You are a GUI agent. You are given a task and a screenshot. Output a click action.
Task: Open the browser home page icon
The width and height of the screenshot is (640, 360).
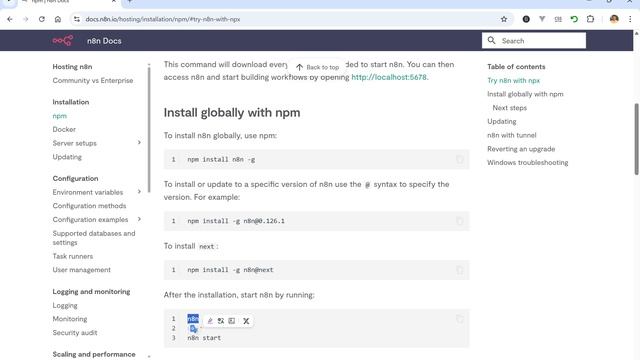click(58, 19)
